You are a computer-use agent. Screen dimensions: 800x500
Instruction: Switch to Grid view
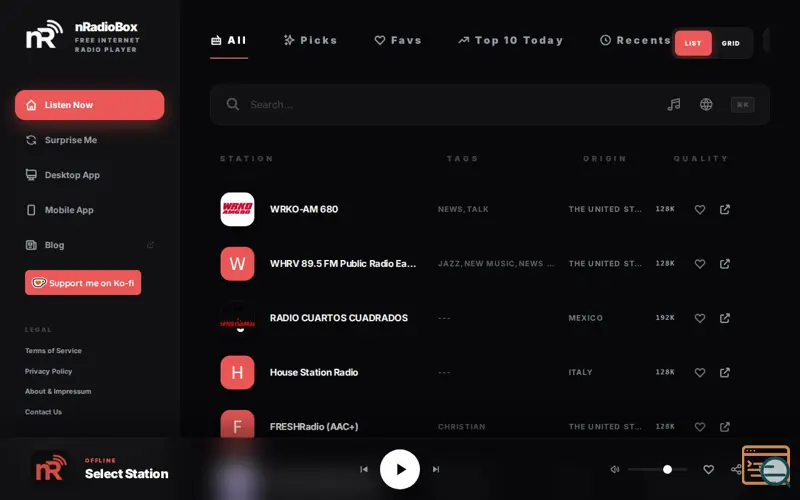pyautogui.click(x=731, y=43)
